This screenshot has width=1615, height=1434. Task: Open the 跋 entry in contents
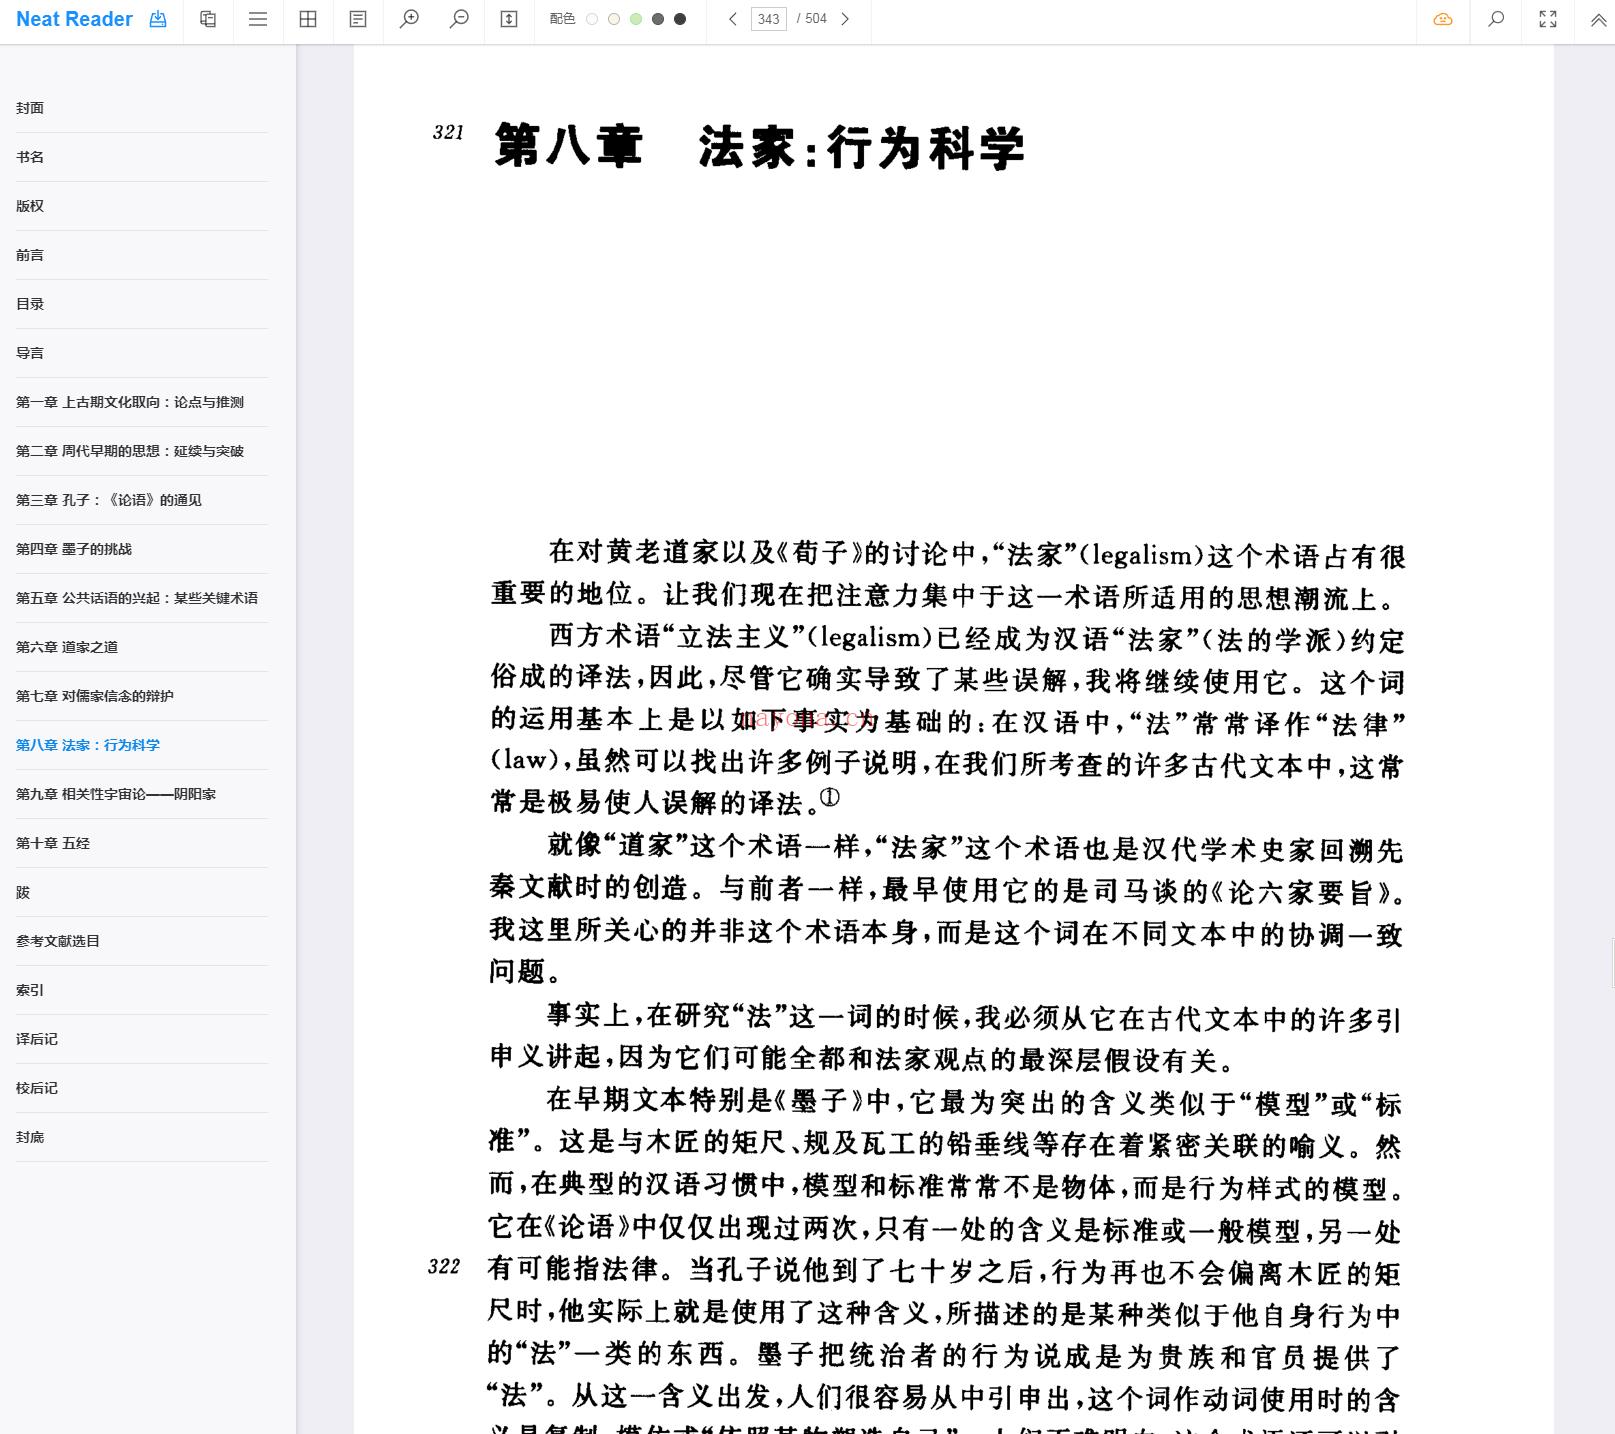pyautogui.click(x=23, y=892)
